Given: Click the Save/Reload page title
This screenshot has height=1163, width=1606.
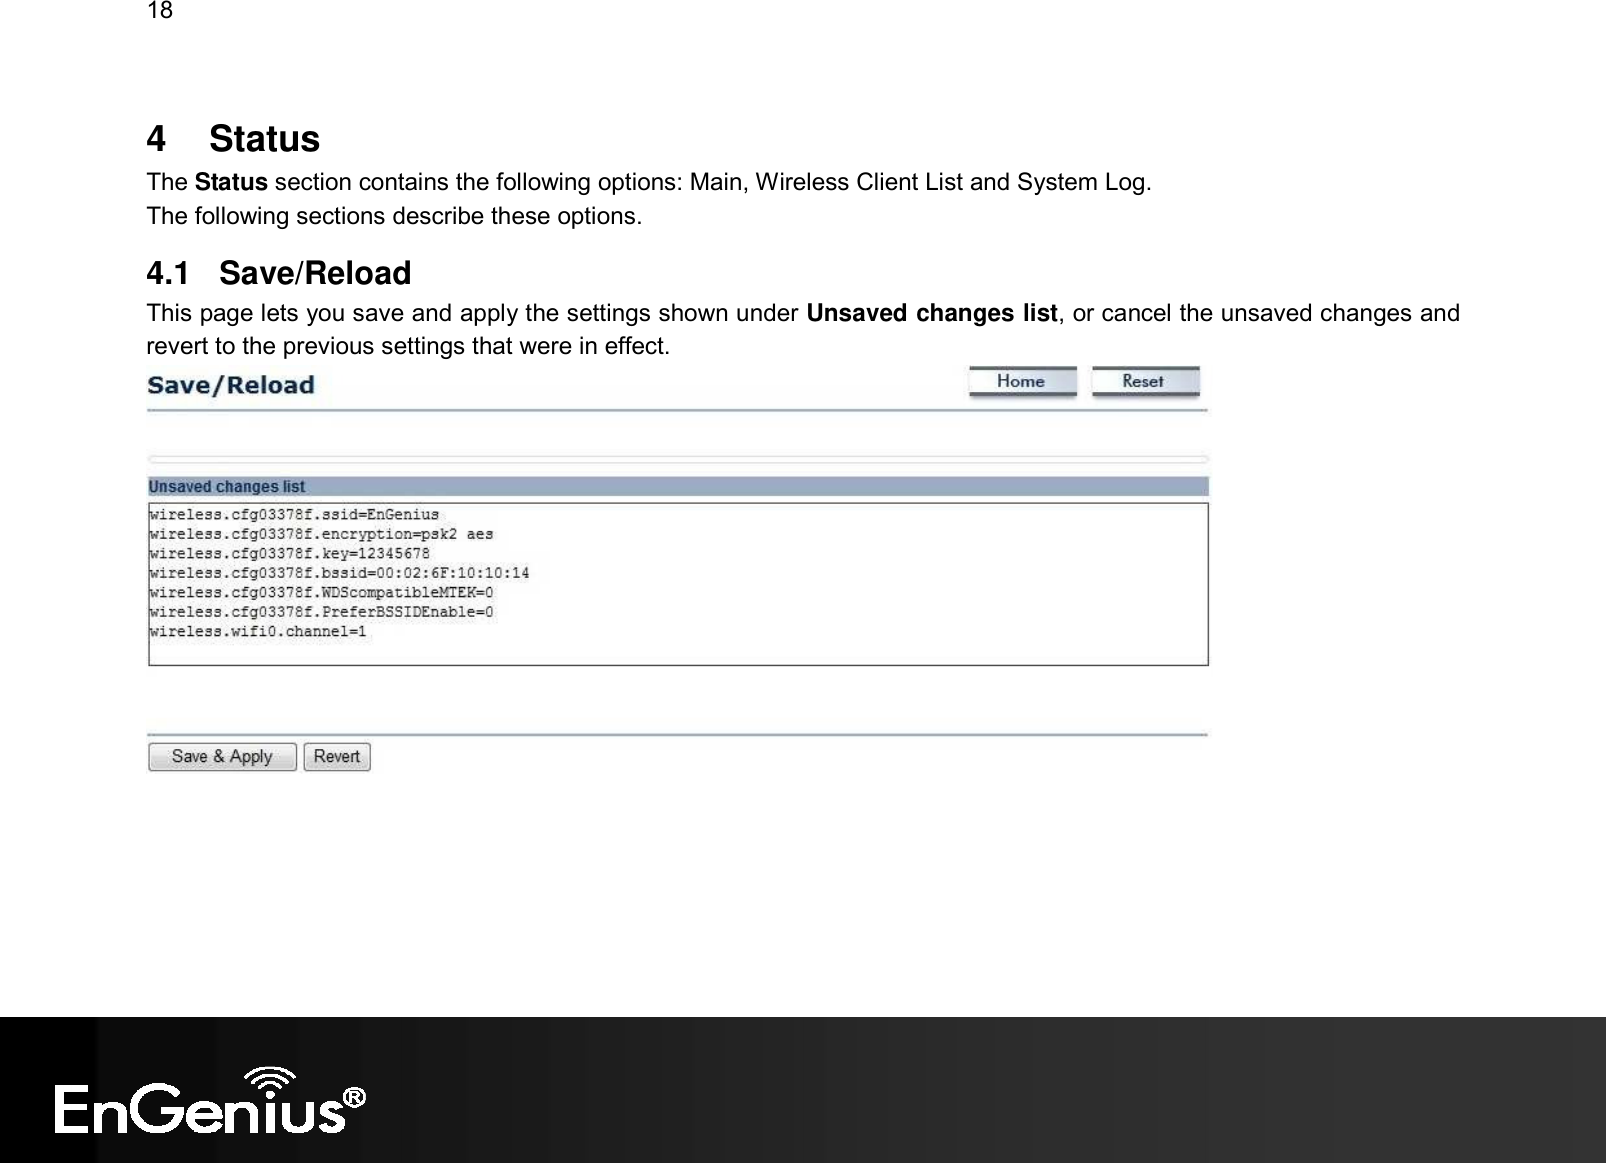Looking at the screenshot, I should (231, 385).
